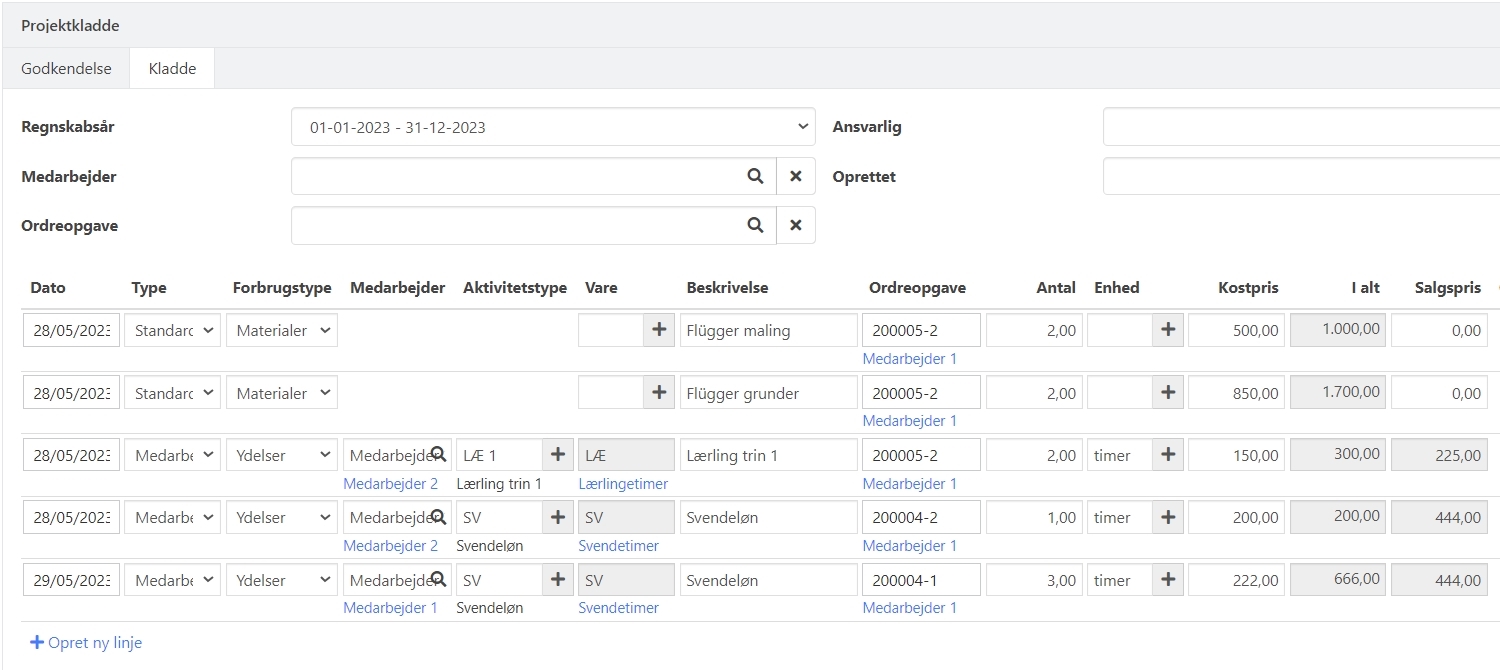Open the Lærlingetimer link
Viewport: 1500px width, 670px height.
pyautogui.click(x=623, y=484)
